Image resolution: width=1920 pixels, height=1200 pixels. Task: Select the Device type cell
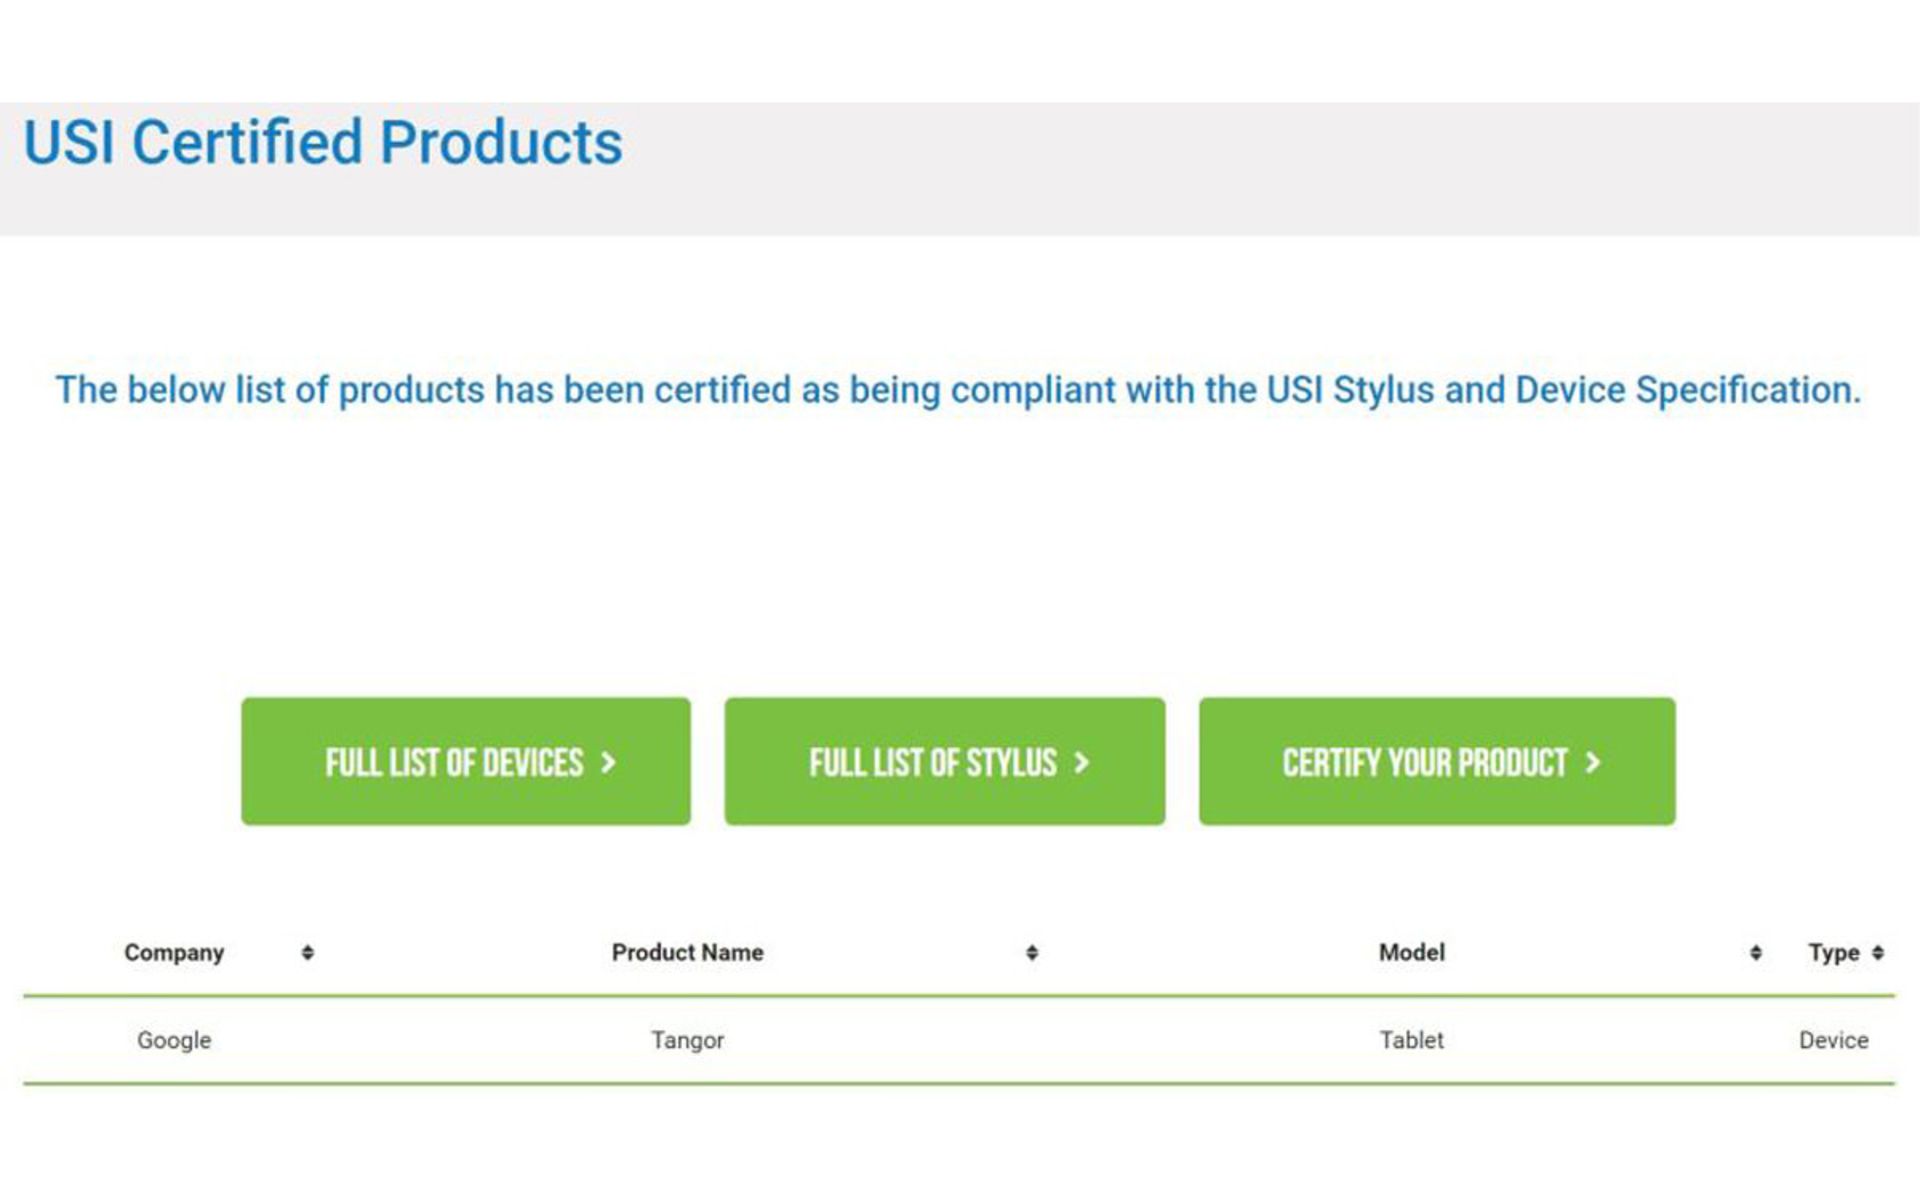click(1834, 1040)
